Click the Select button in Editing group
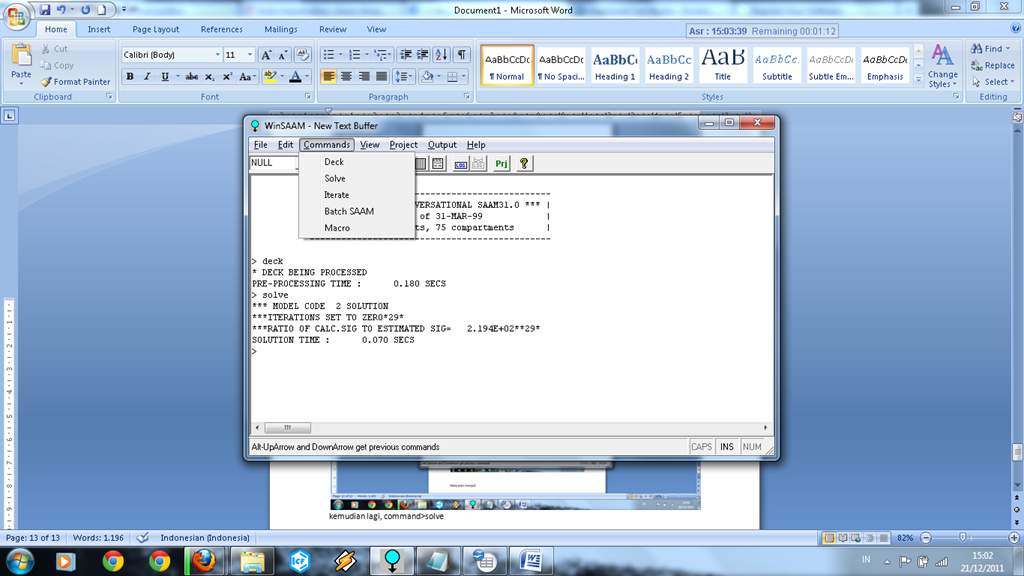The width and height of the screenshot is (1024, 576). 993,82
